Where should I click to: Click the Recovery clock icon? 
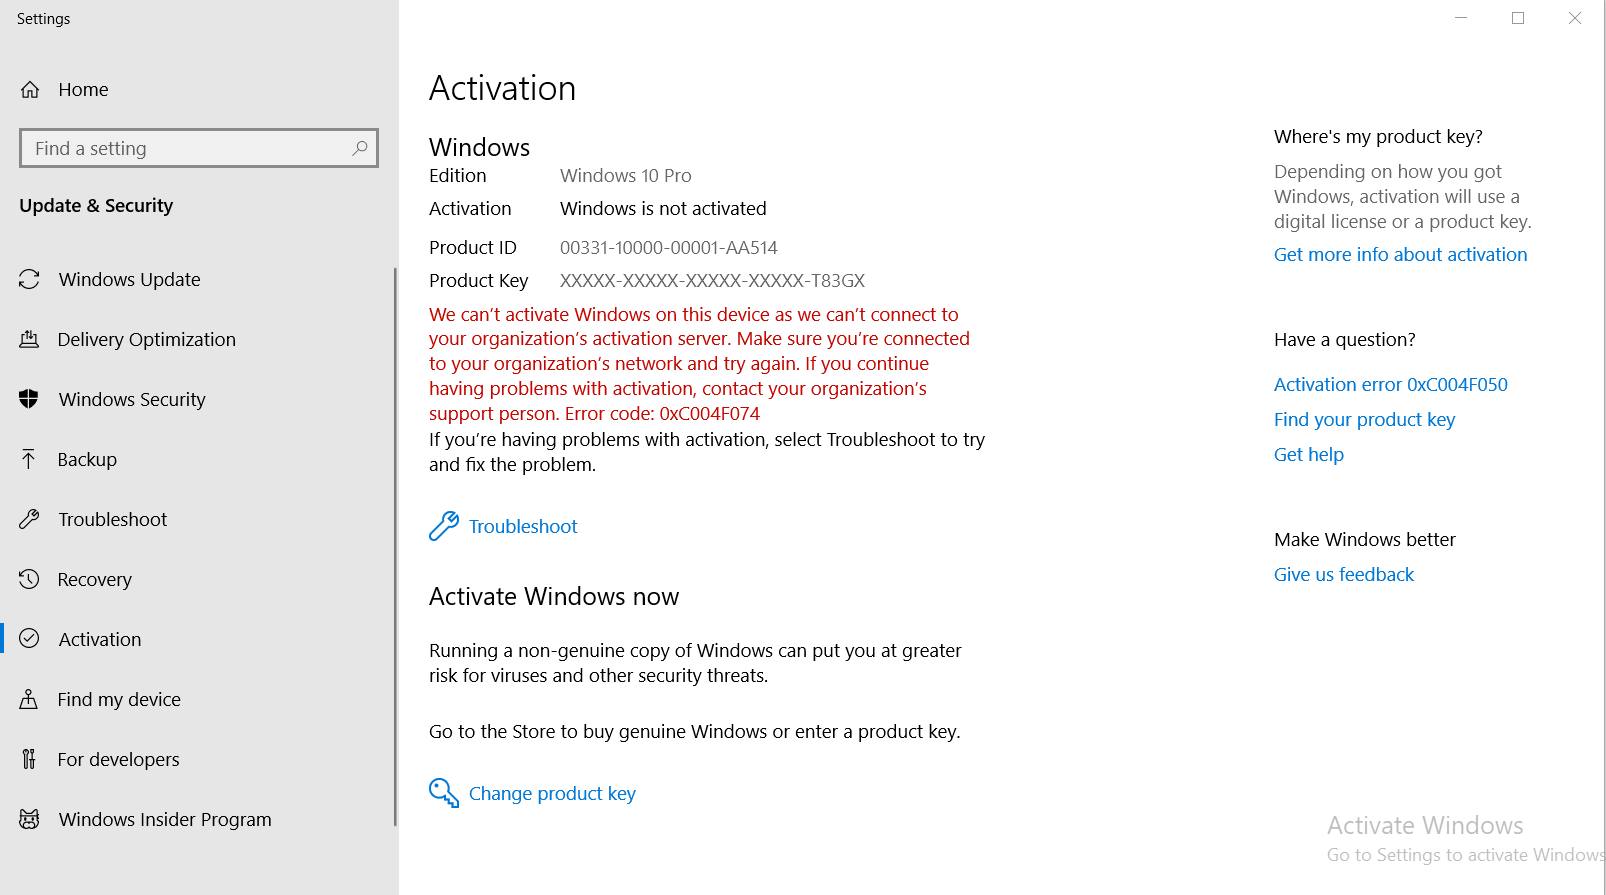click(x=30, y=579)
